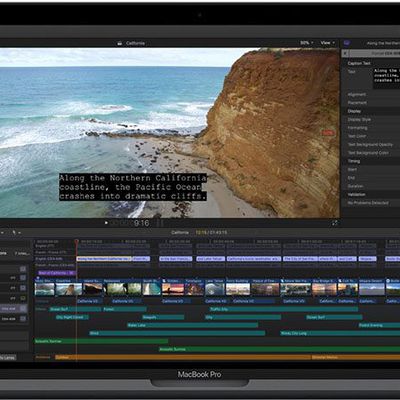Select the 'Mojave...' caption clip
Viewport: 400px width, 400px height.
367,259
